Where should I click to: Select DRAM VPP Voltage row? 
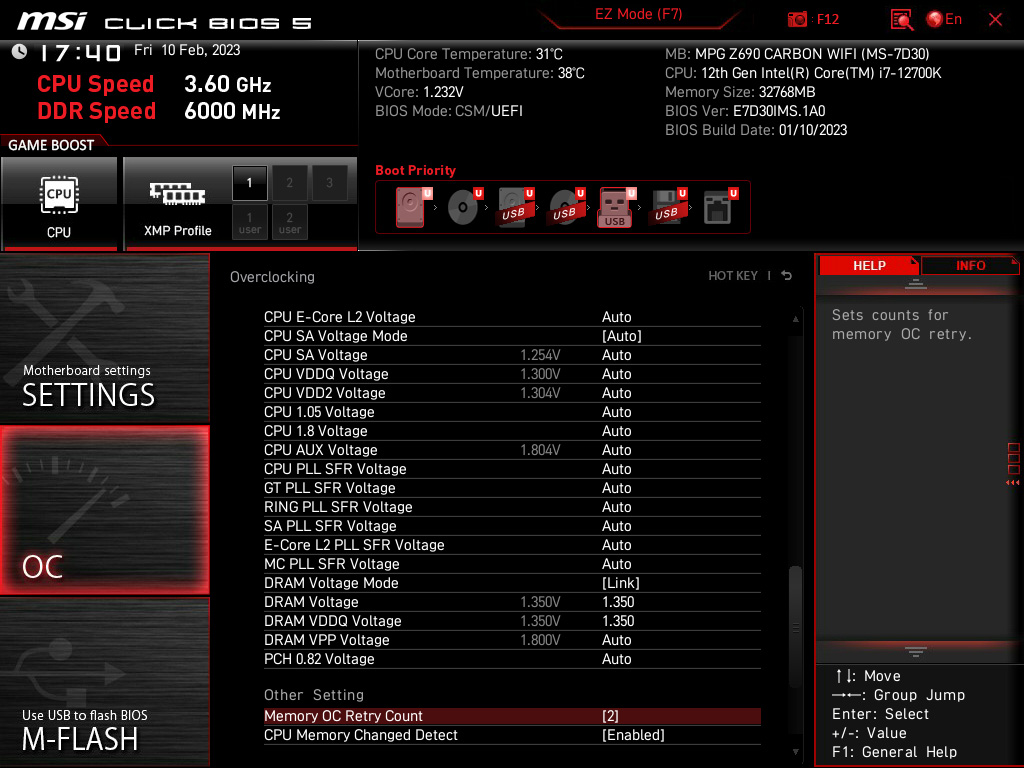(512, 639)
